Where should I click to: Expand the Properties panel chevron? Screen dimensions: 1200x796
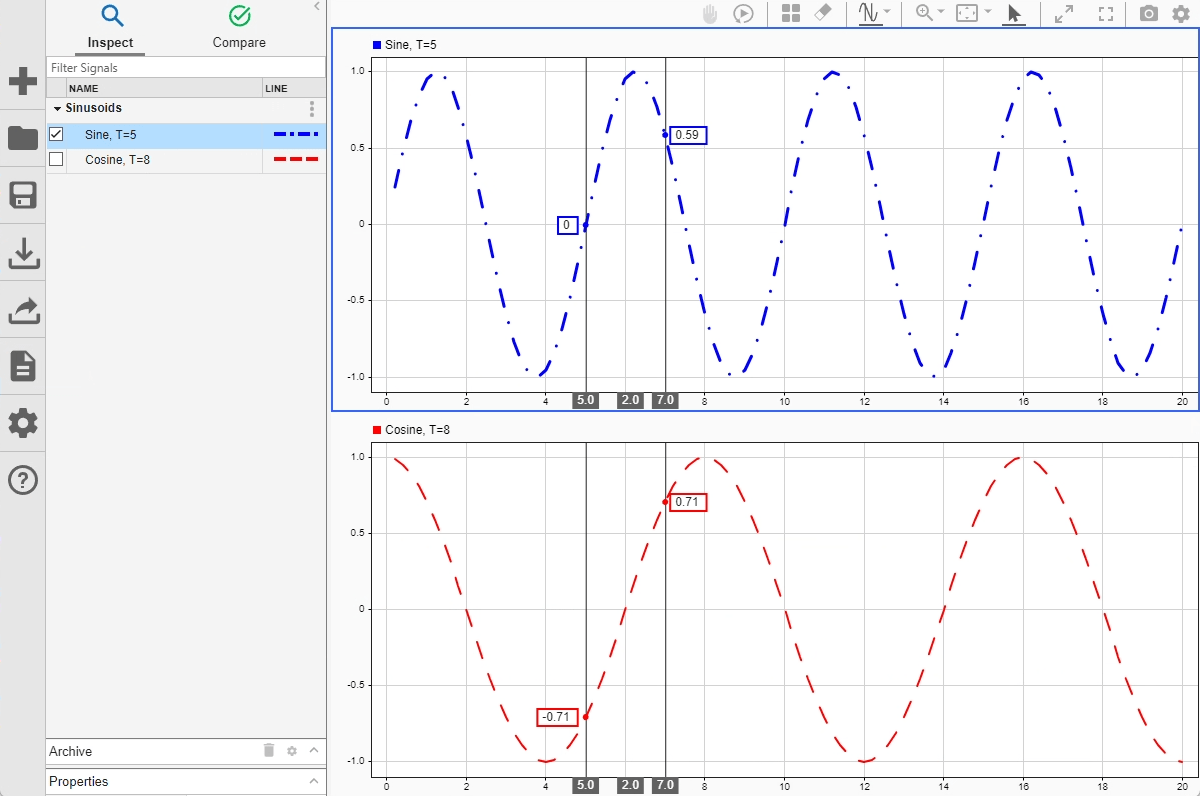coord(314,781)
